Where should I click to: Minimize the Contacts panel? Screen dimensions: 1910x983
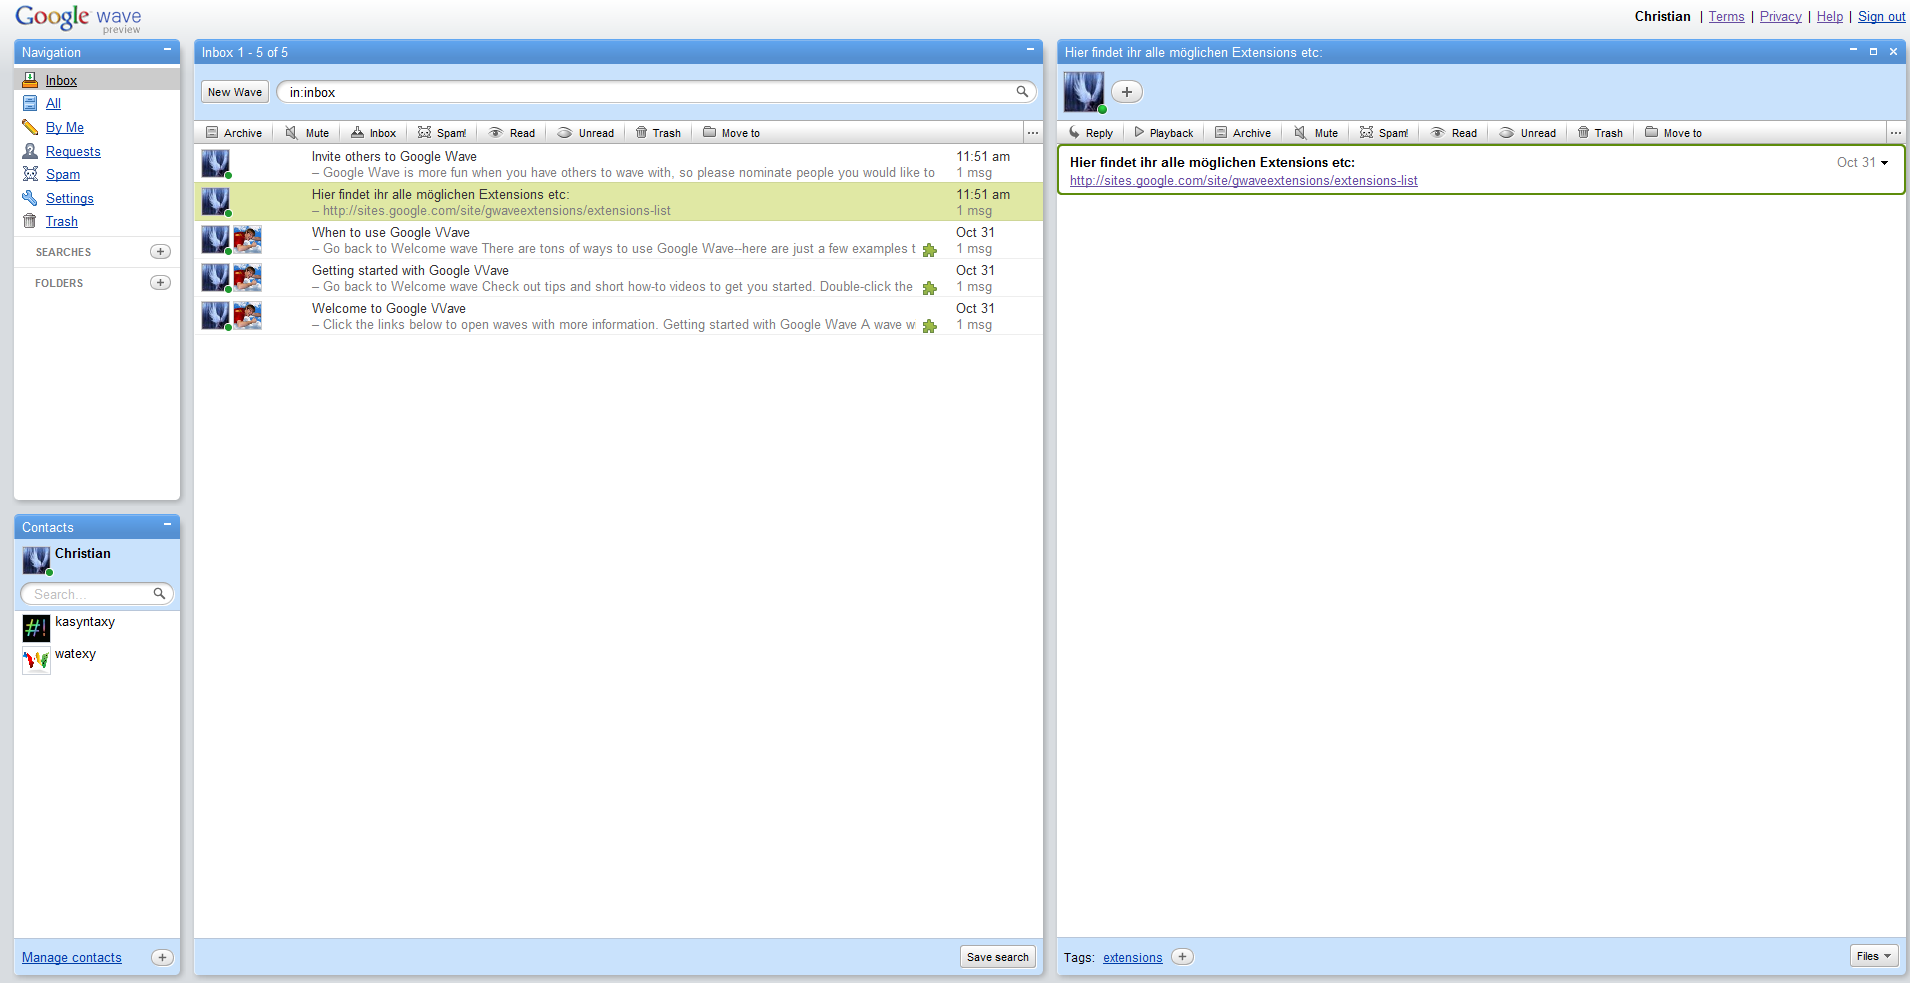click(167, 525)
